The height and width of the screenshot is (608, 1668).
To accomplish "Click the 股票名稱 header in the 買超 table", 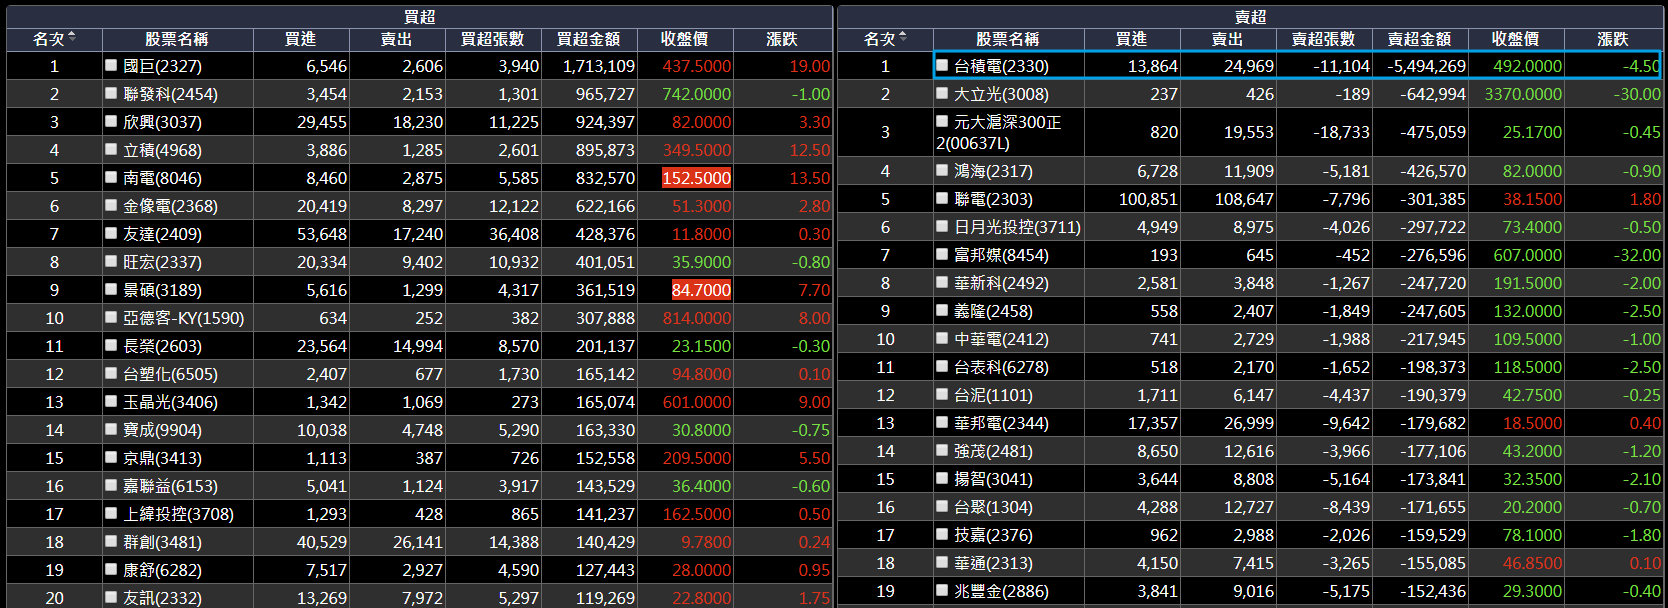I will [x=177, y=39].
